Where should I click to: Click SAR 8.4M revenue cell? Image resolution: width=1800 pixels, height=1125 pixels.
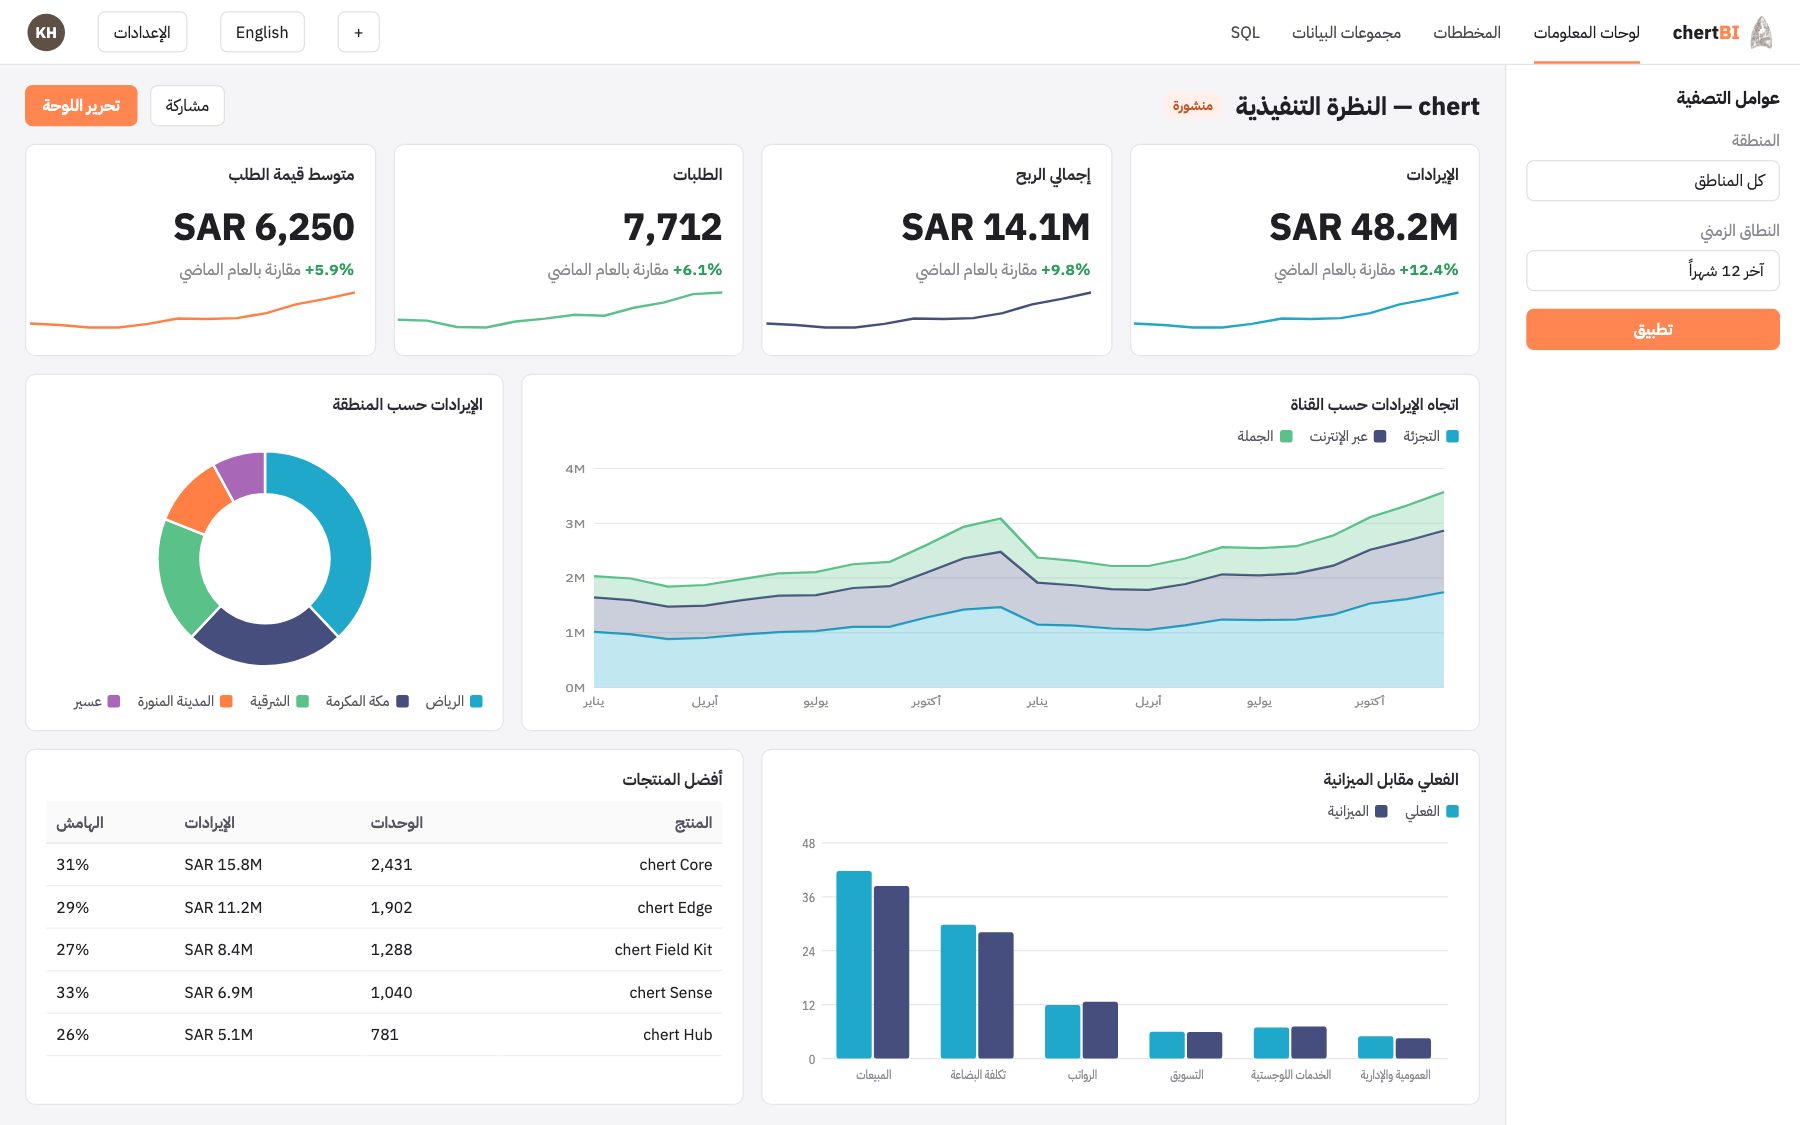219,950
